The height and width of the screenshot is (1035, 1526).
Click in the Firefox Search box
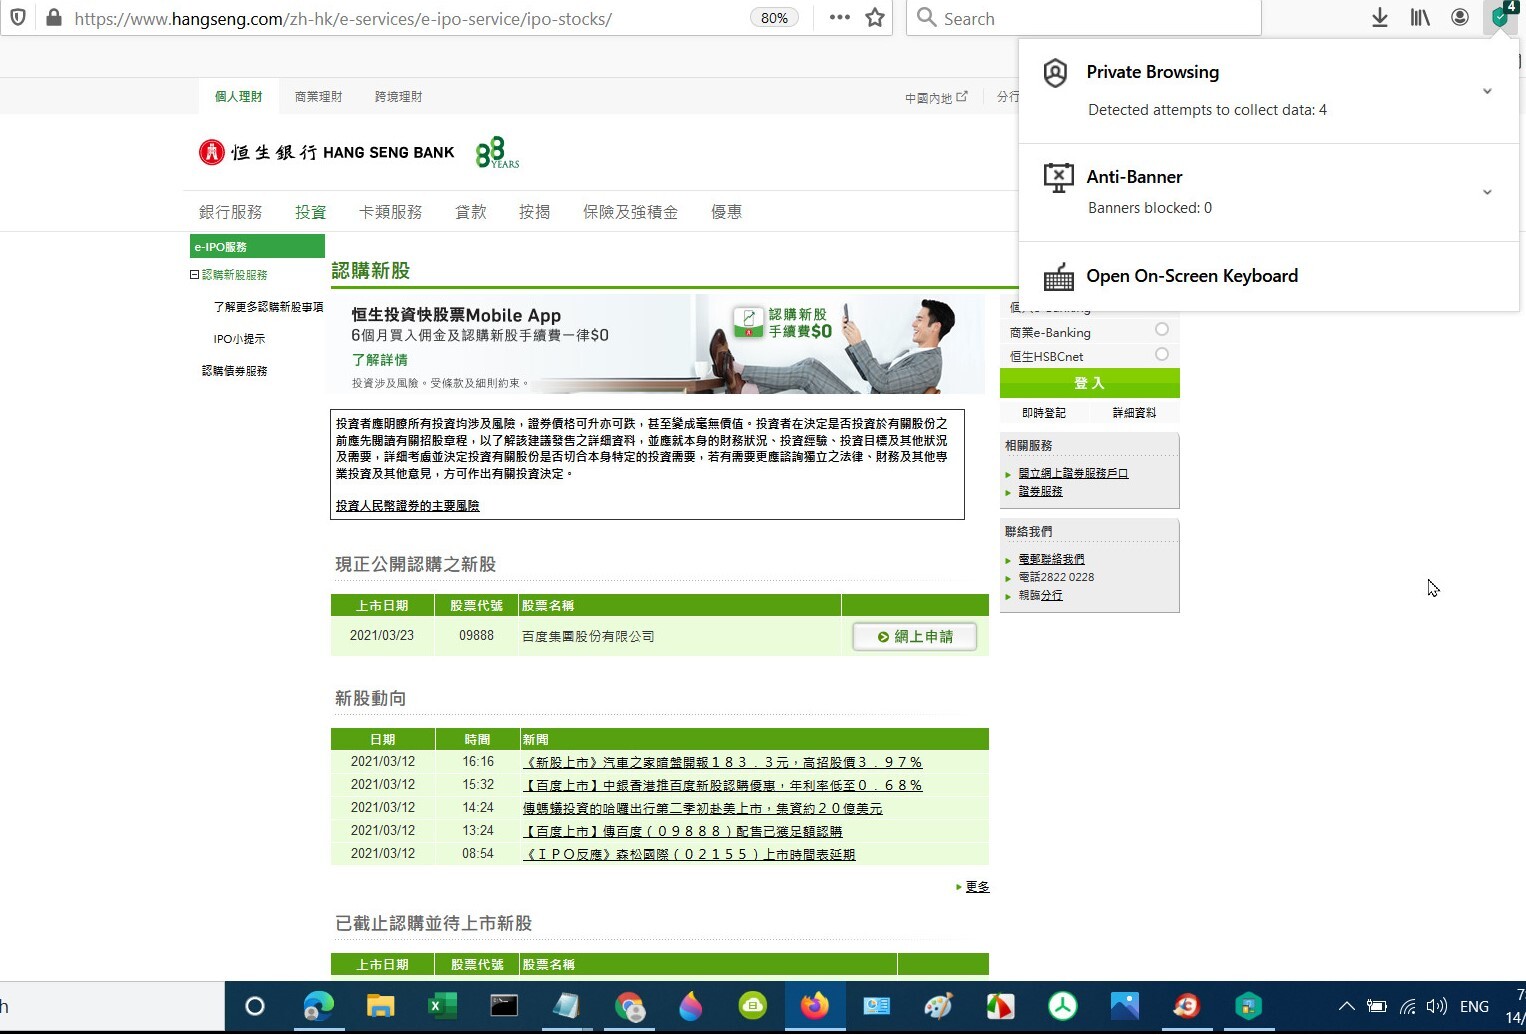pos(1090,18)
